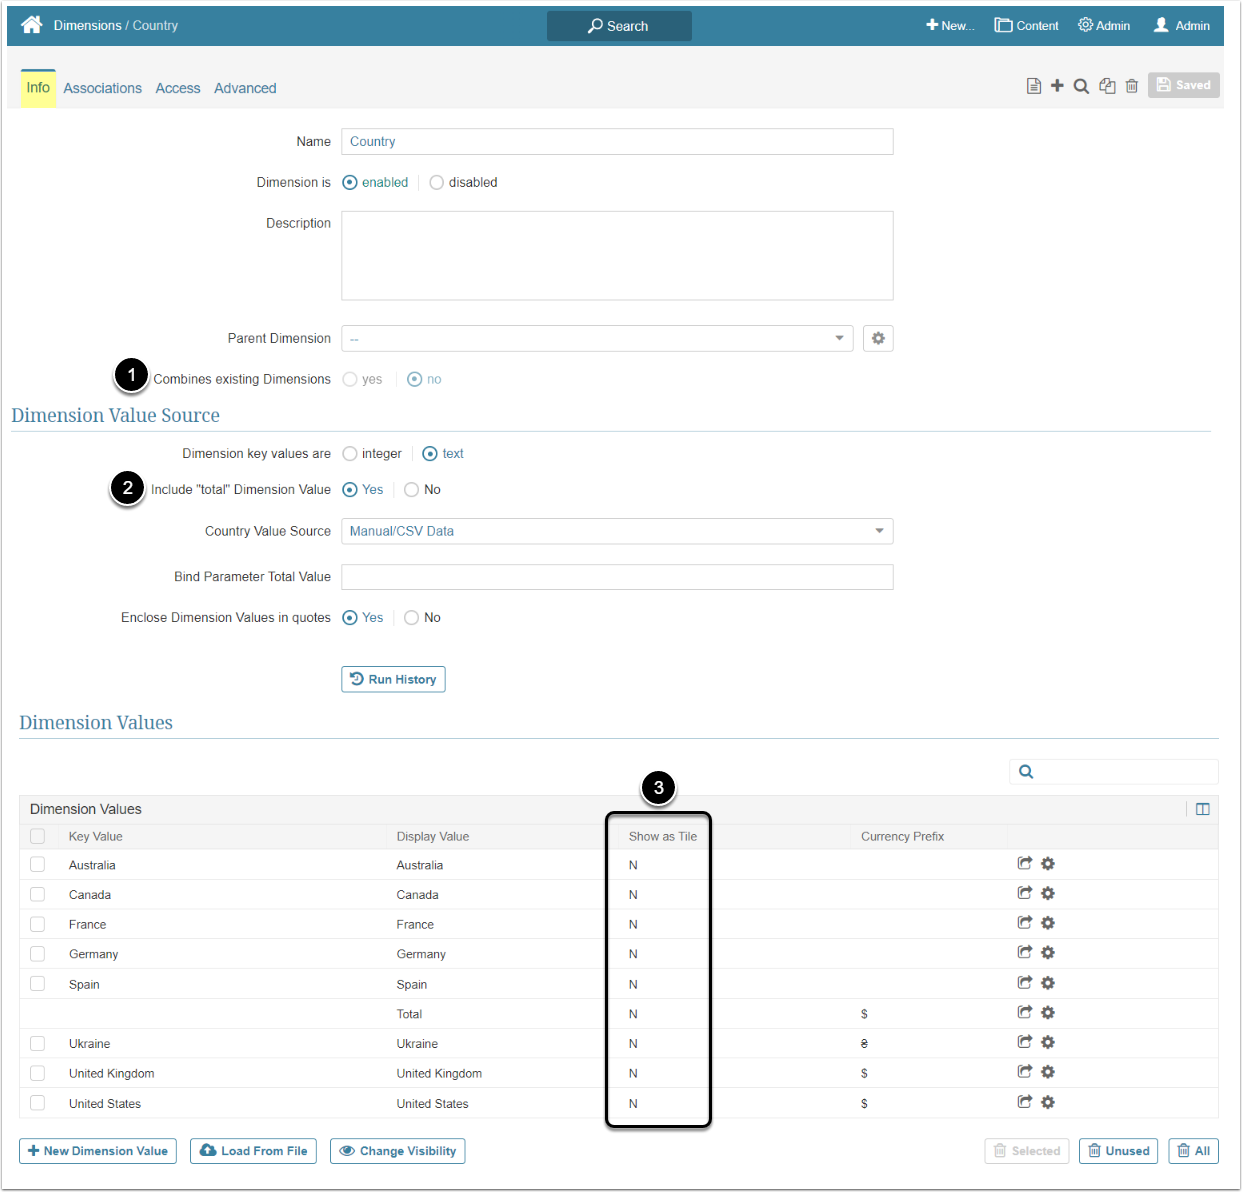The width and height of the screenshot is (1242, 1192).
Task: Click the export icon for Australia row
Action: coord(1025,863)
